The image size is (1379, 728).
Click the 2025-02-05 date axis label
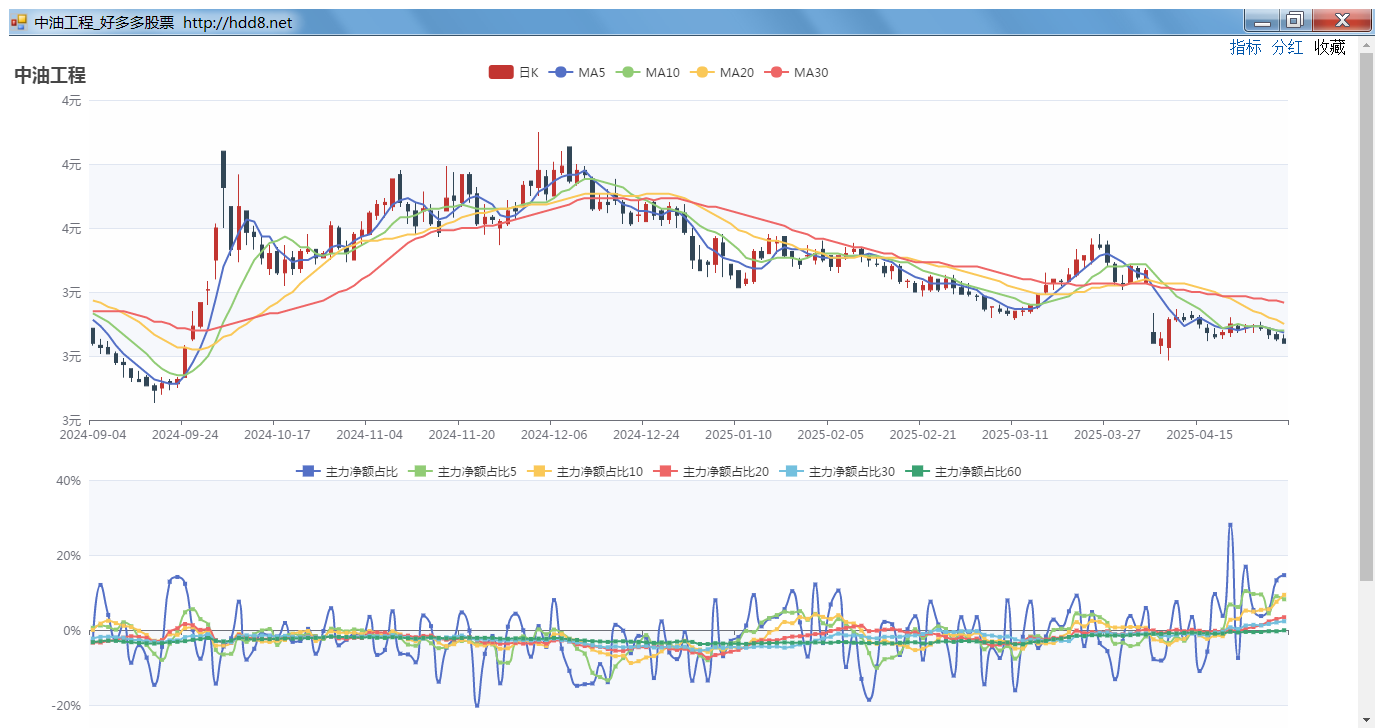coord(830,435)
